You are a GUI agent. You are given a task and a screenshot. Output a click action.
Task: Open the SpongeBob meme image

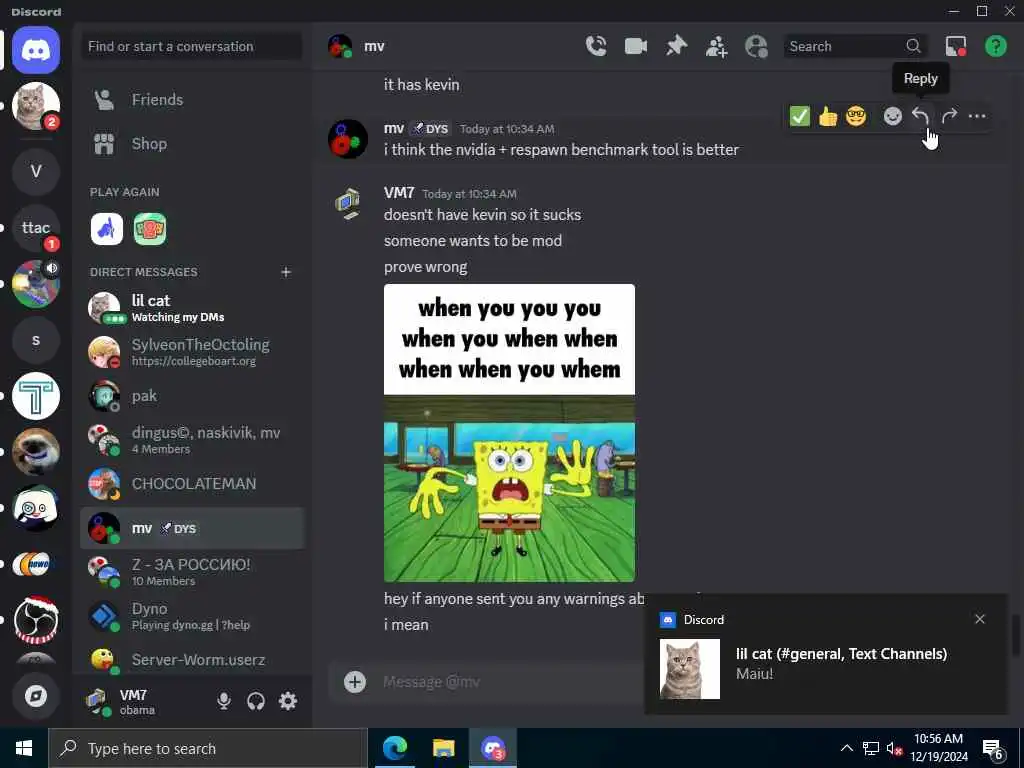tap(509, 432)
